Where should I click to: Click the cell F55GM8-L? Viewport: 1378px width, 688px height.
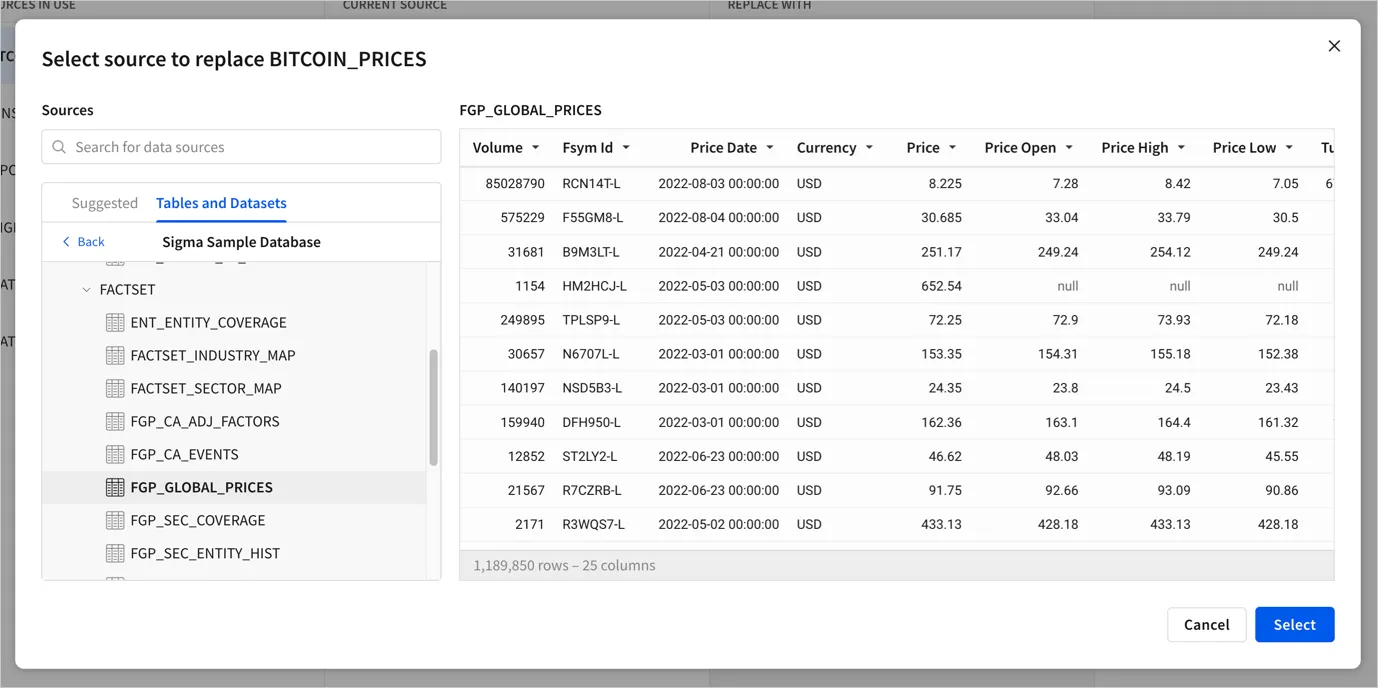pos(593,218)
